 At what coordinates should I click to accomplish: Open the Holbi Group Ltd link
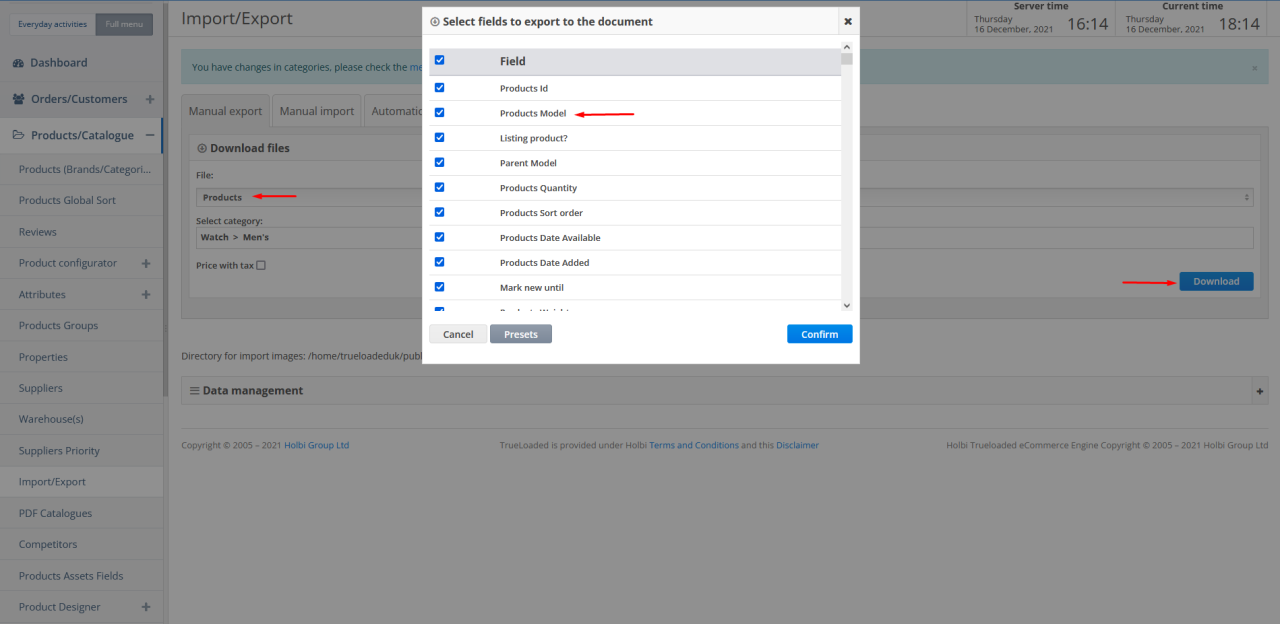pyautogui.click(x=317, y=444)
